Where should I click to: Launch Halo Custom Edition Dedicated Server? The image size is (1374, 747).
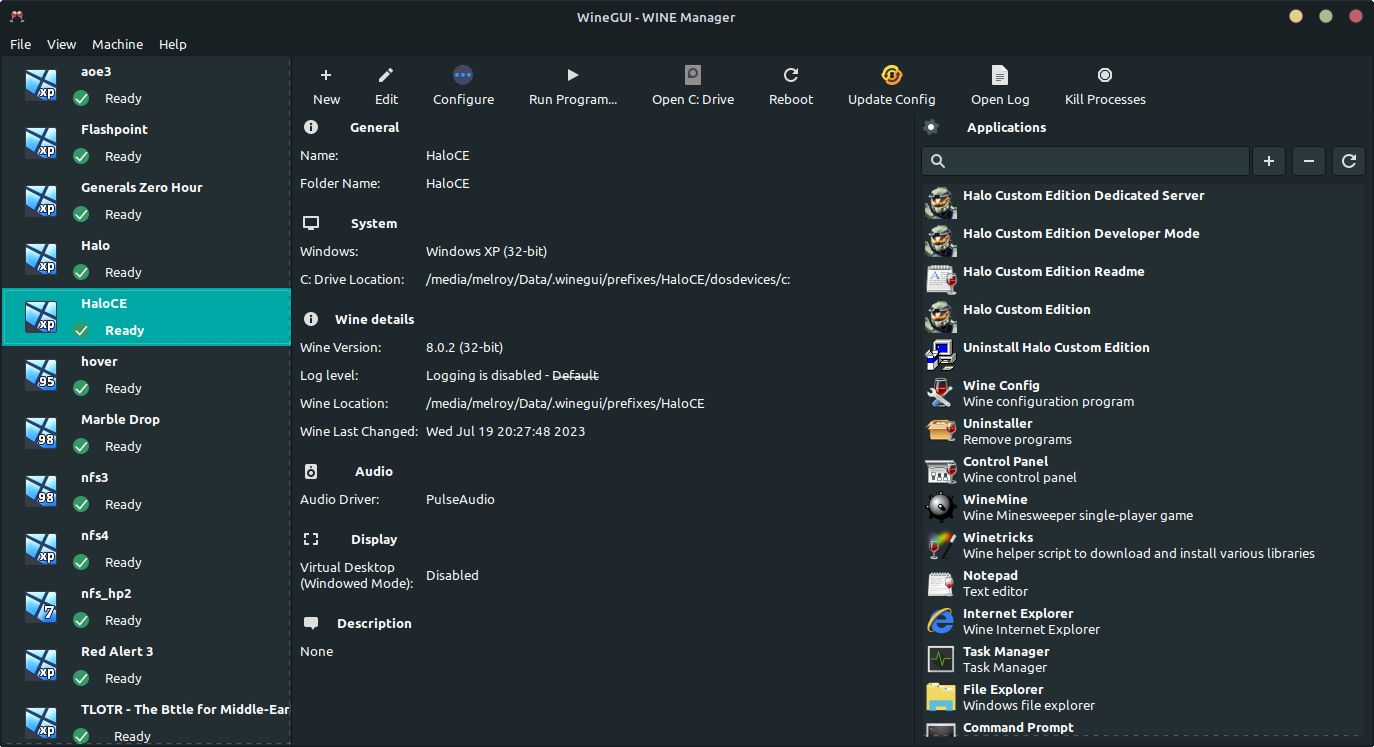tap(1144, 203)
